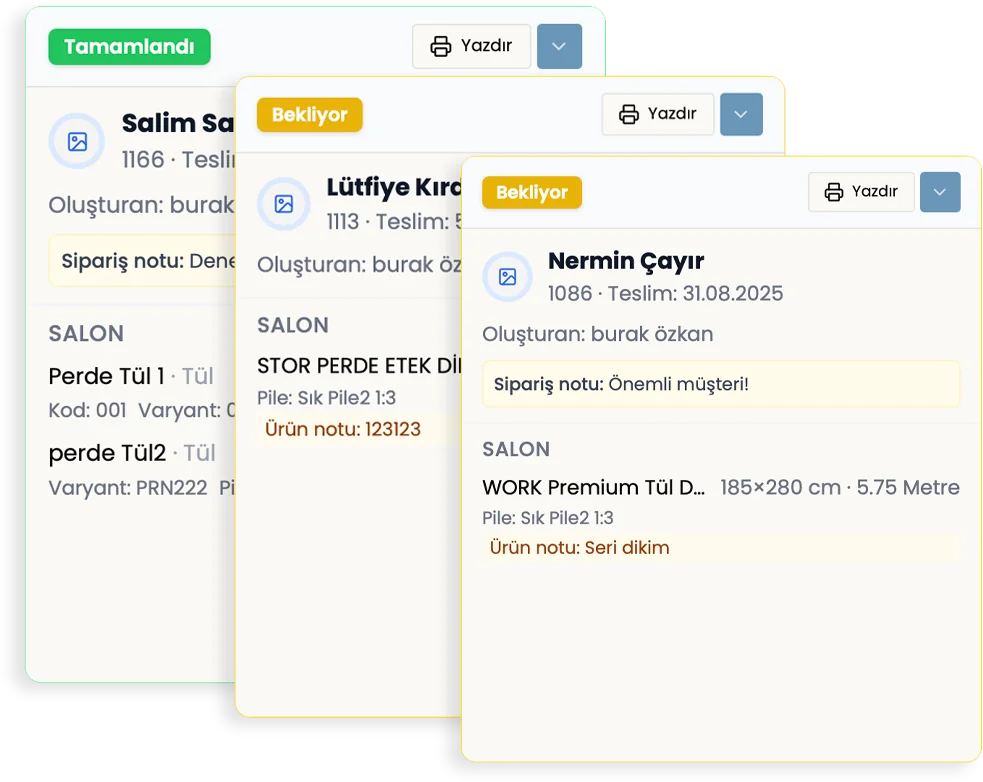This screenshot has width=983, height=782.
Task: Click SALON heading in Lütfiye card
Action: [x=293, y=325]
